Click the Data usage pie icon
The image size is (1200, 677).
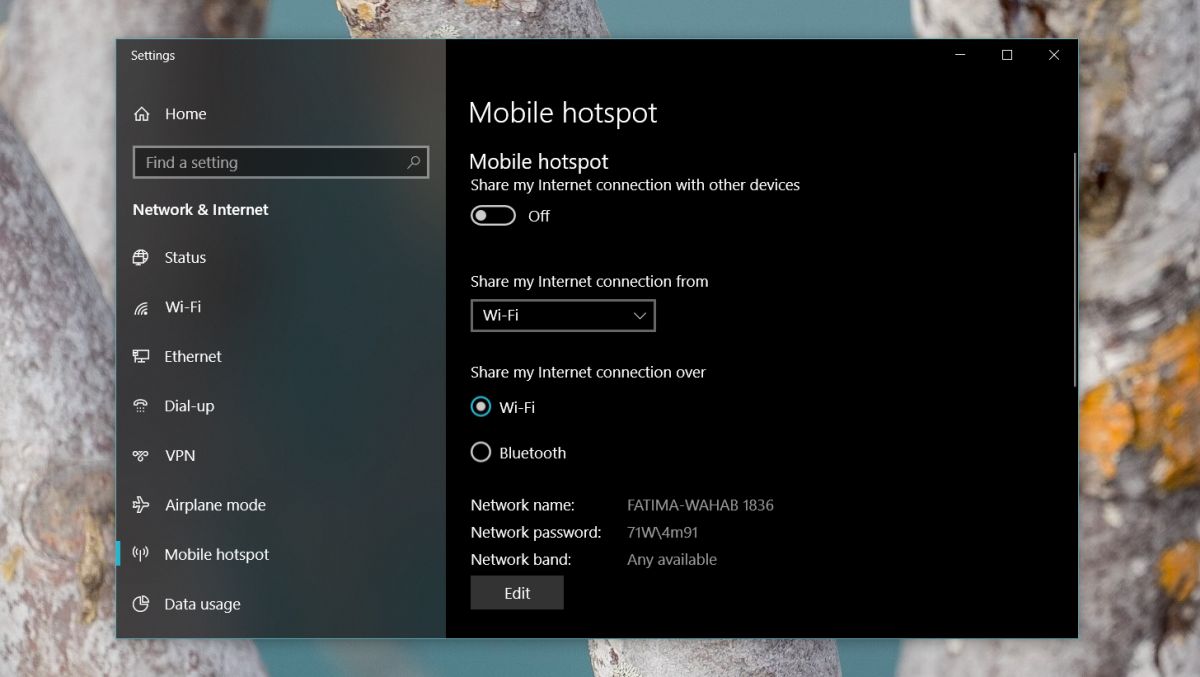click(x=141, y=604)
